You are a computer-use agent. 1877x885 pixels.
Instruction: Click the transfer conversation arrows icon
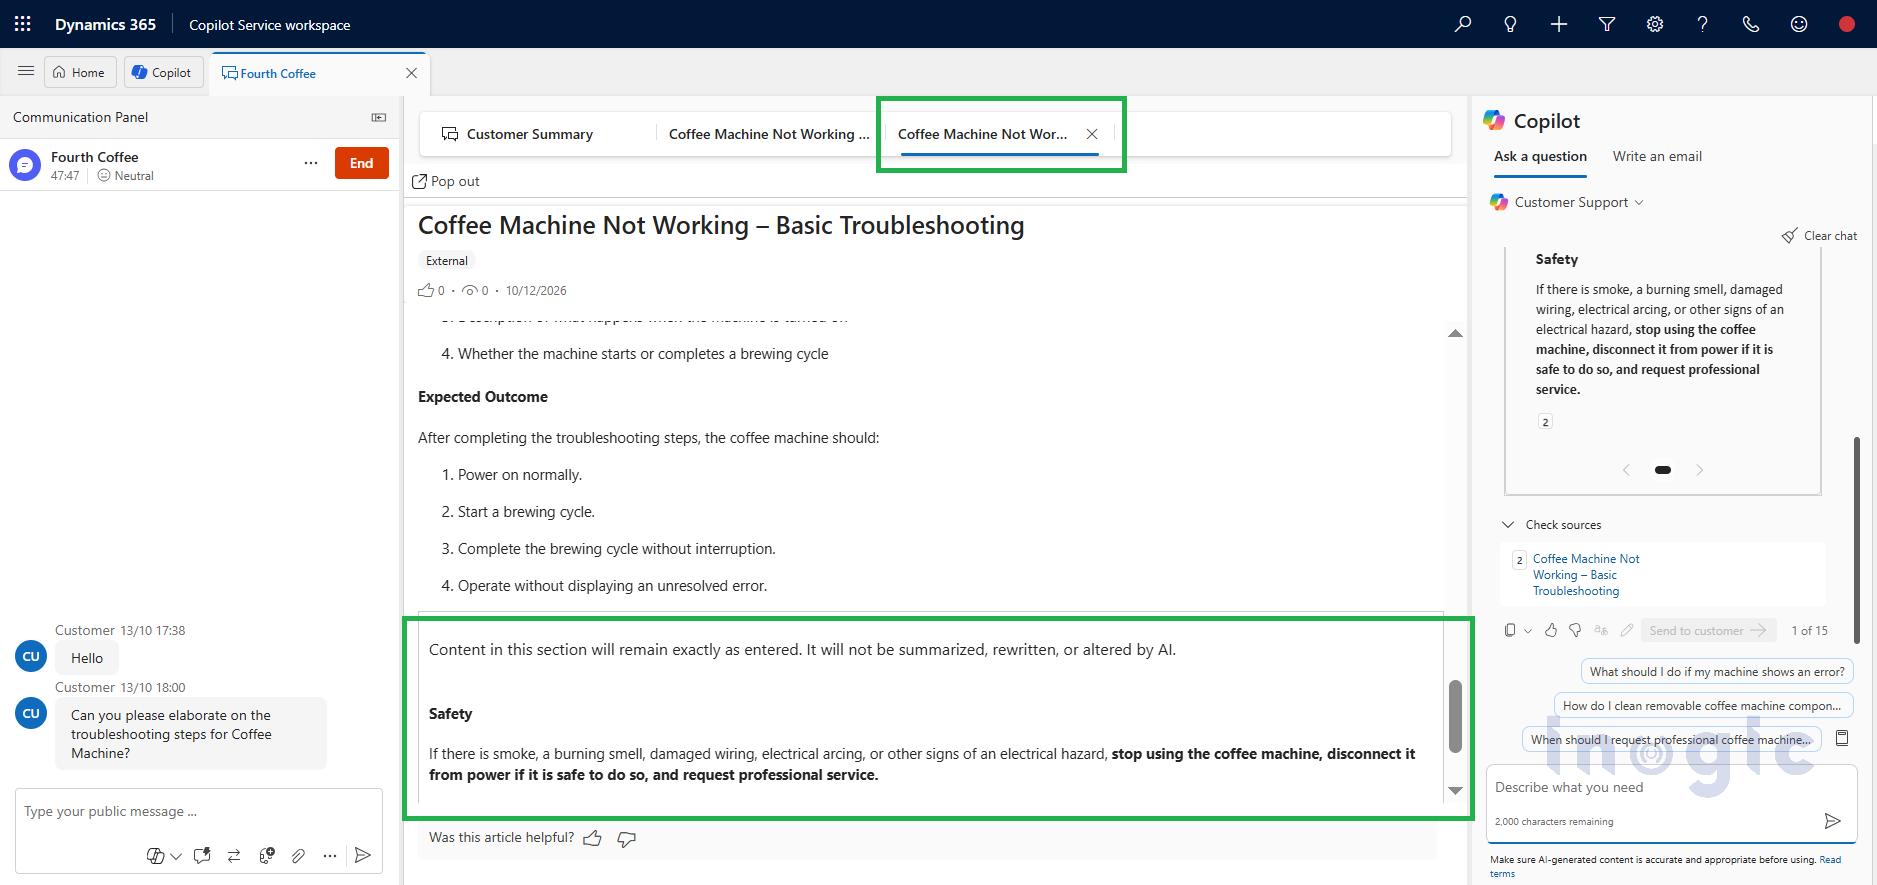[x=234, y=855]
